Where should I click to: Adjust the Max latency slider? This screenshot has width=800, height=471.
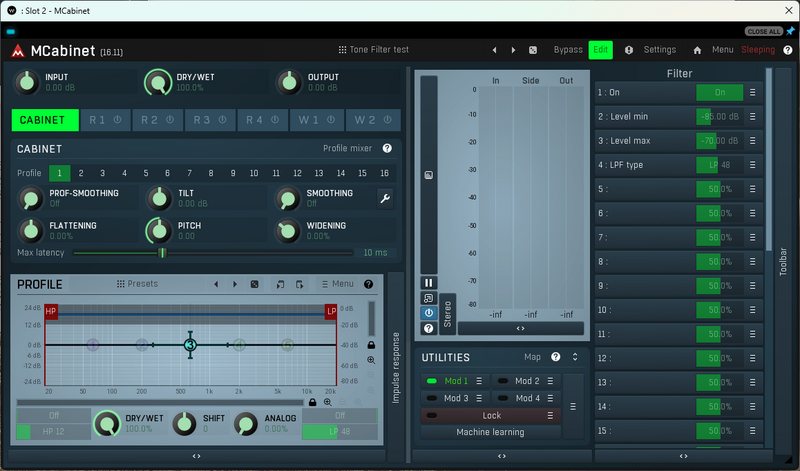[213, 253]
